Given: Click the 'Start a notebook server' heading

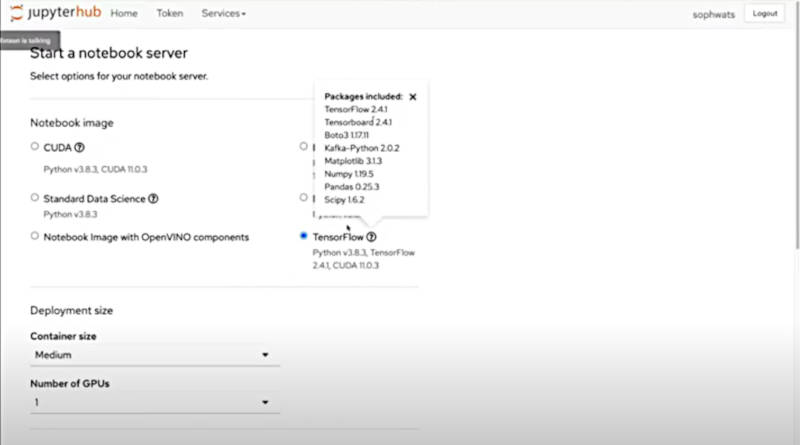Looking at the screenshot, I should [109, 53].
